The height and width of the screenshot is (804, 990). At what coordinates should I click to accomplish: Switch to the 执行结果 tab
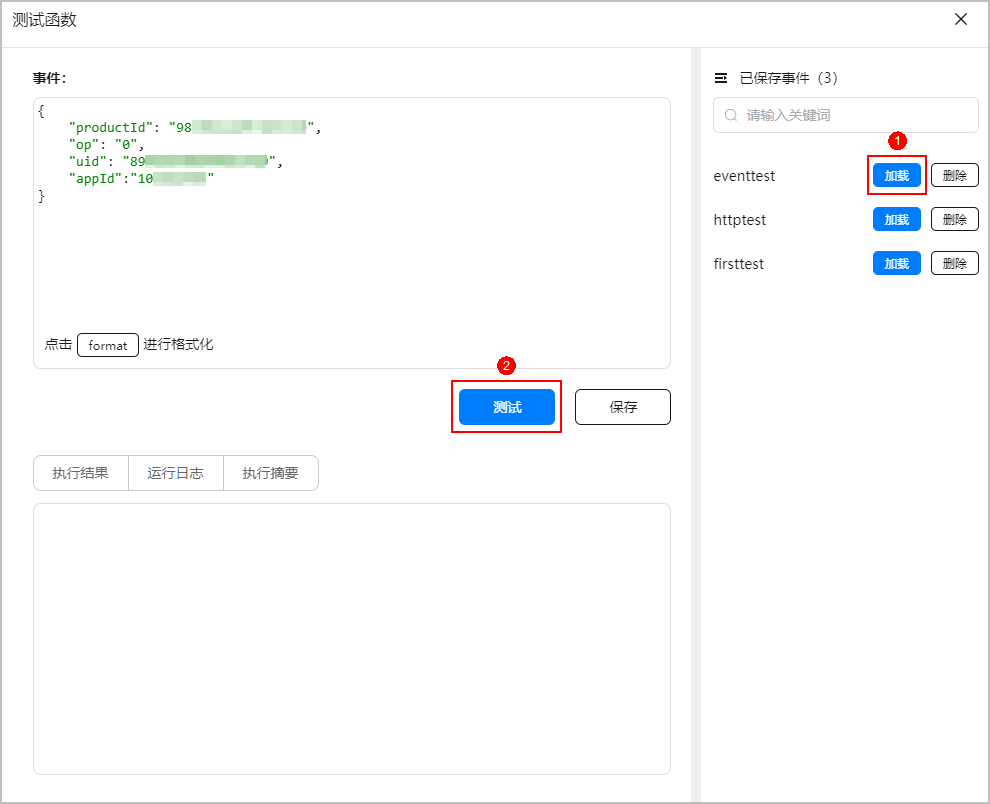(x=81, y=473)
